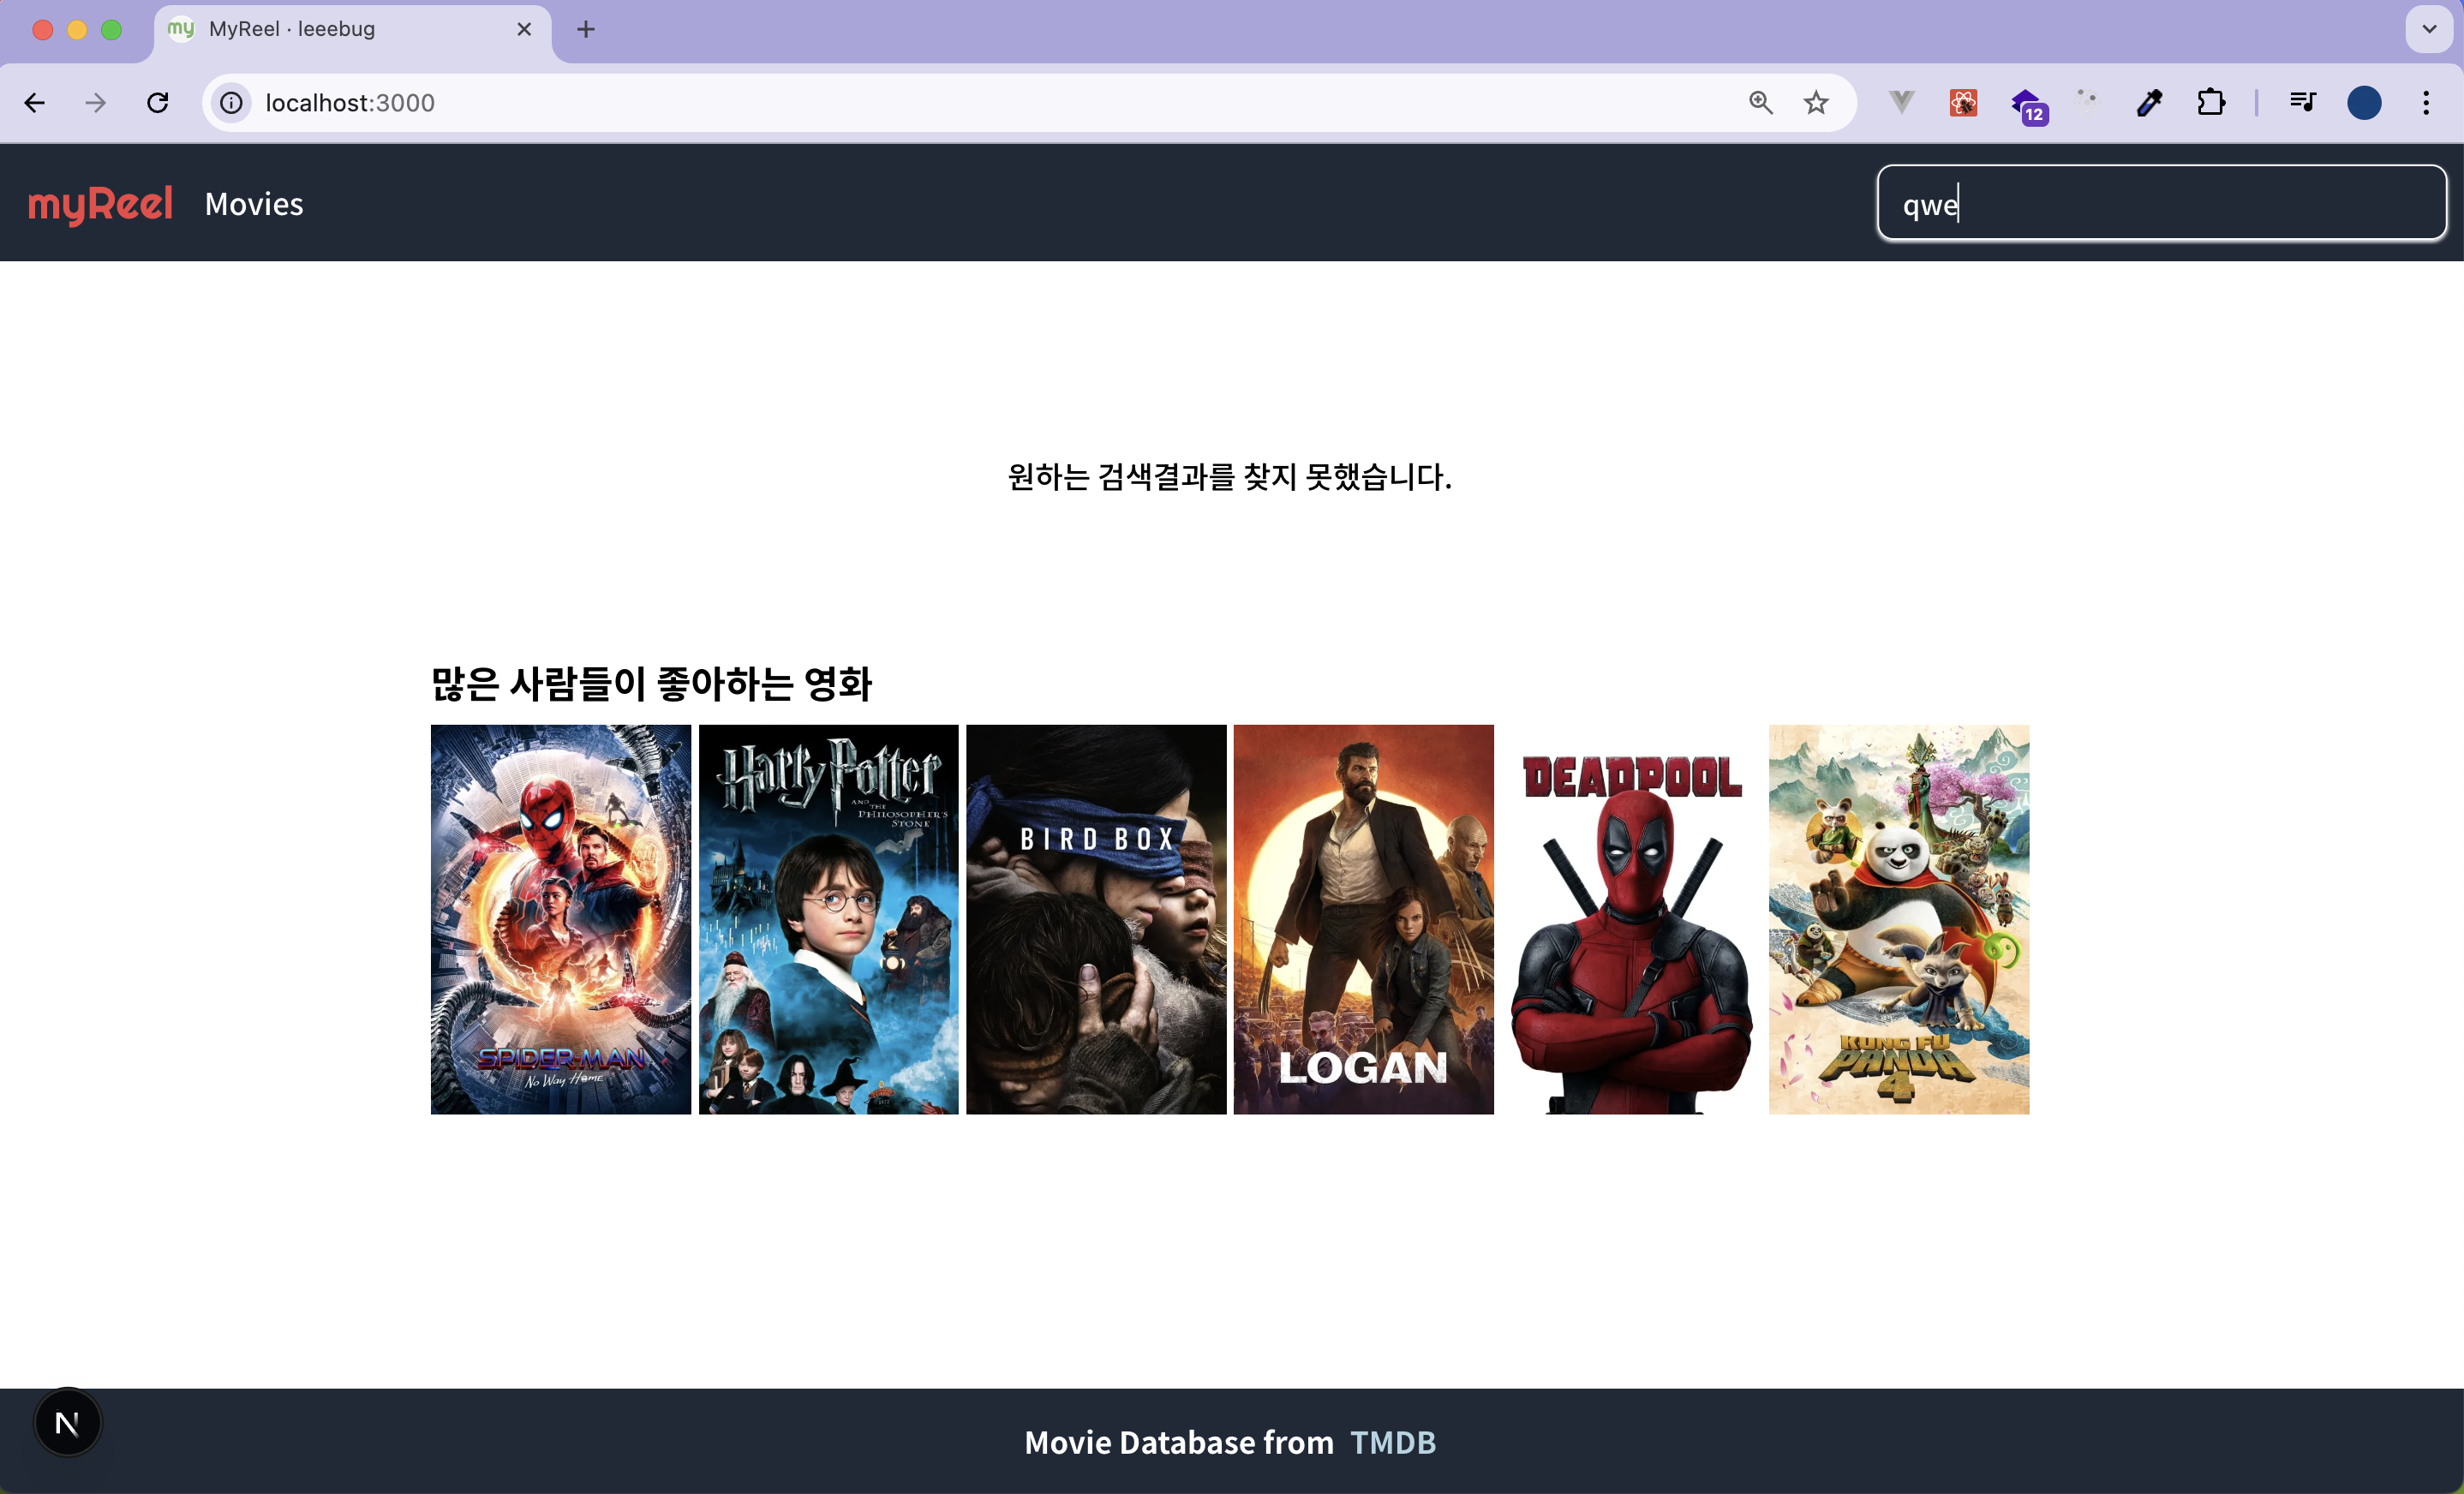Bookmark this page with the star

tap(1816, 103)
